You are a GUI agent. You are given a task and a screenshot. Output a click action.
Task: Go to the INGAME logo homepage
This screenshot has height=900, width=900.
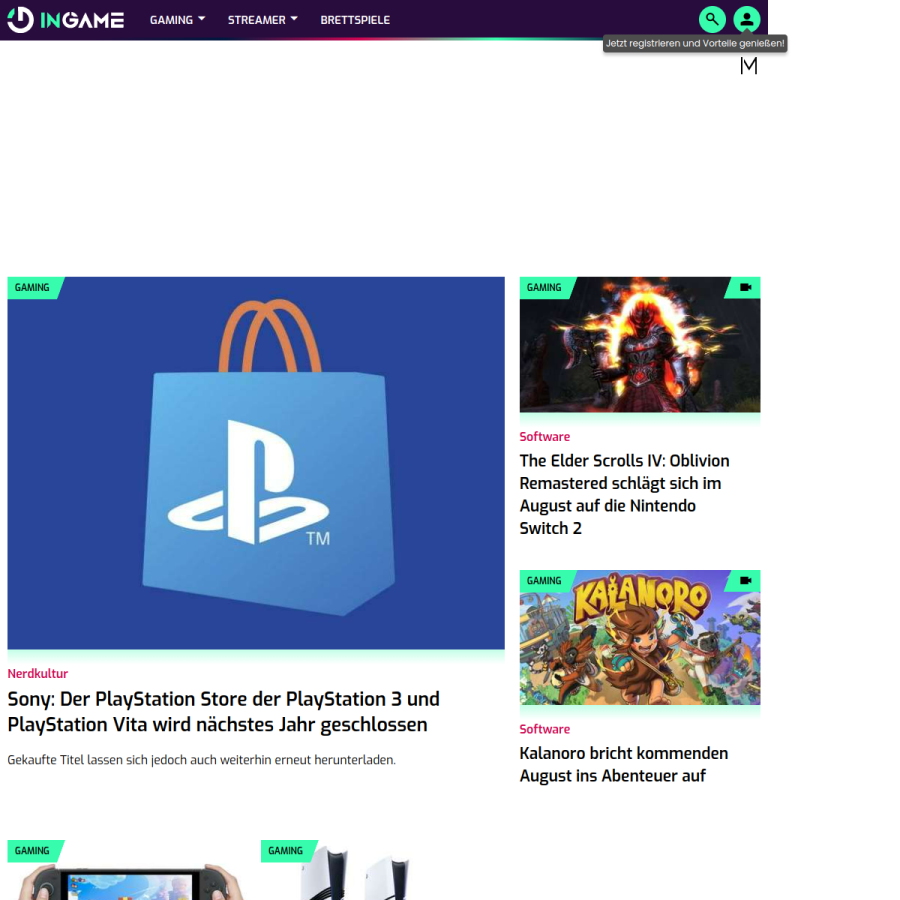coord(65,20)
